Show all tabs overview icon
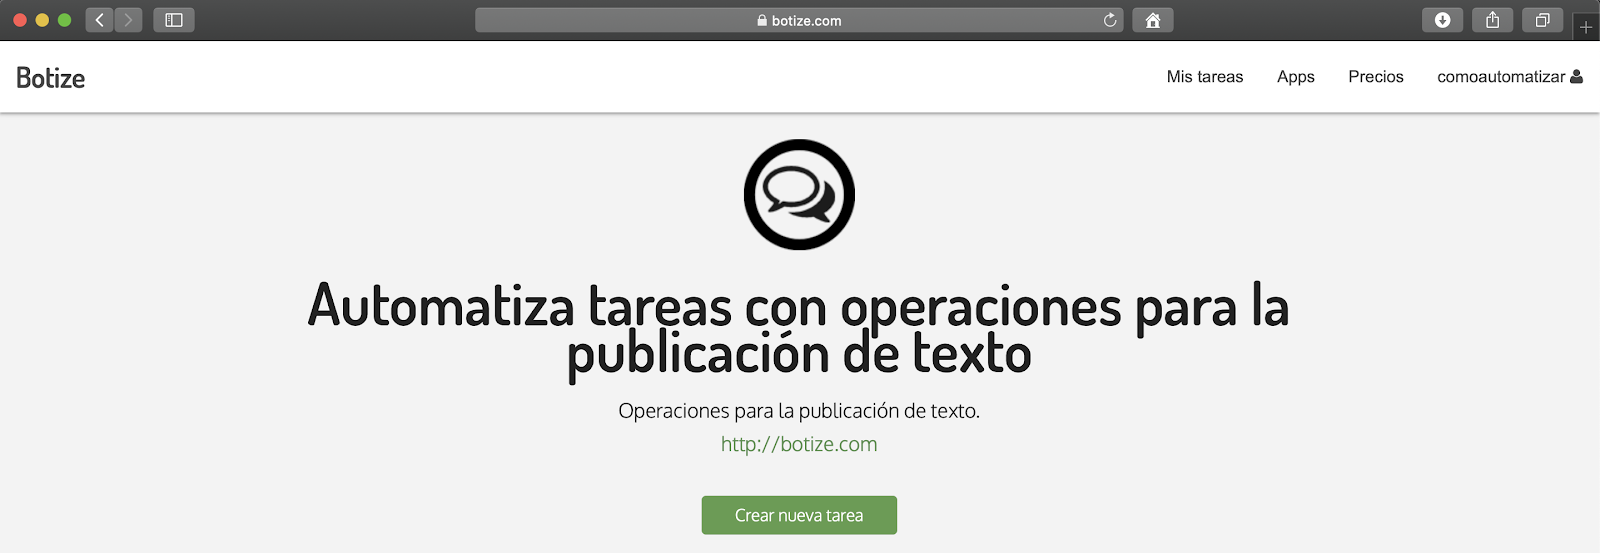This screenshot has width=1600, height=553. coord(1543,20)
